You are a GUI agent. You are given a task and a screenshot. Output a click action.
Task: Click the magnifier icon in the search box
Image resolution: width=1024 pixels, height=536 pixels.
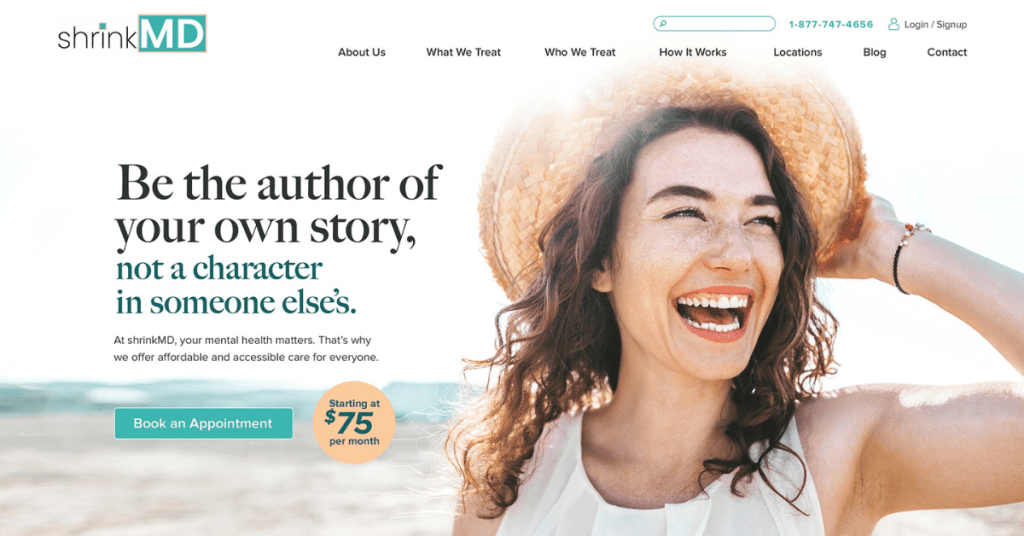click(x=663, y=24)
